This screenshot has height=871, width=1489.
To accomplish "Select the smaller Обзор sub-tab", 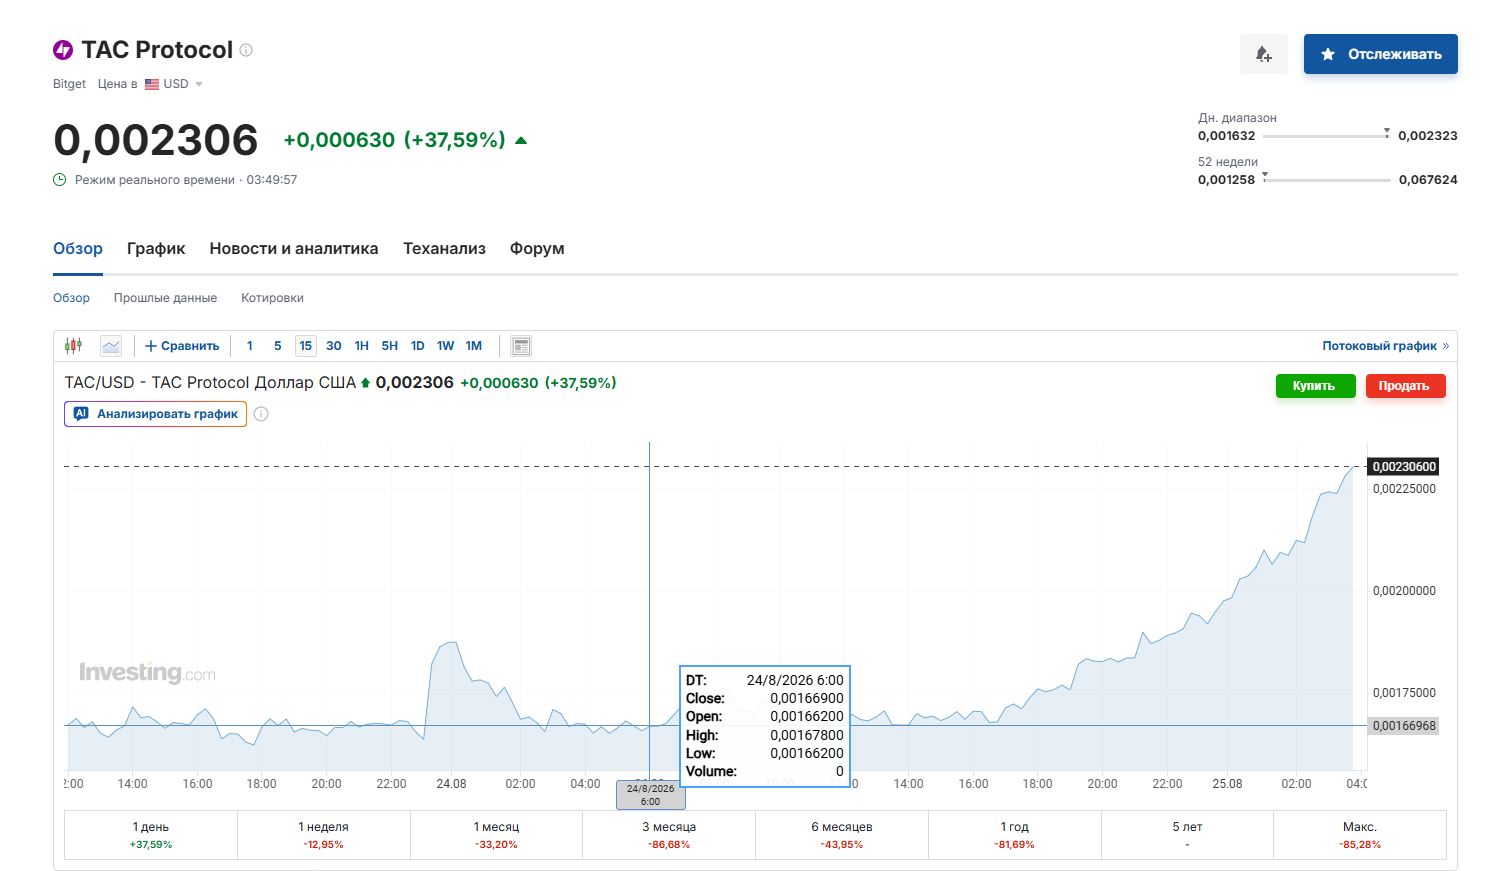I will tap(71, 298).
